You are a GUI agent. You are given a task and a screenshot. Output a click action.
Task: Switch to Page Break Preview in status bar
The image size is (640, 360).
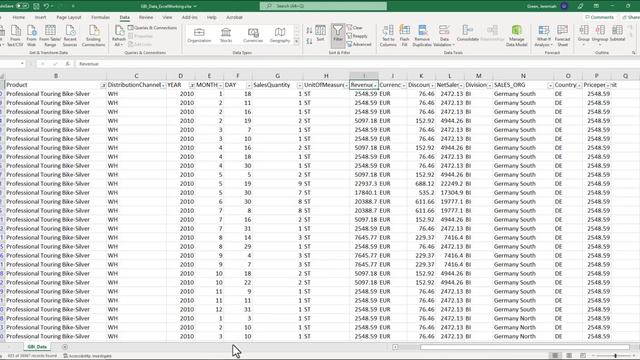(x=582, y=356)
